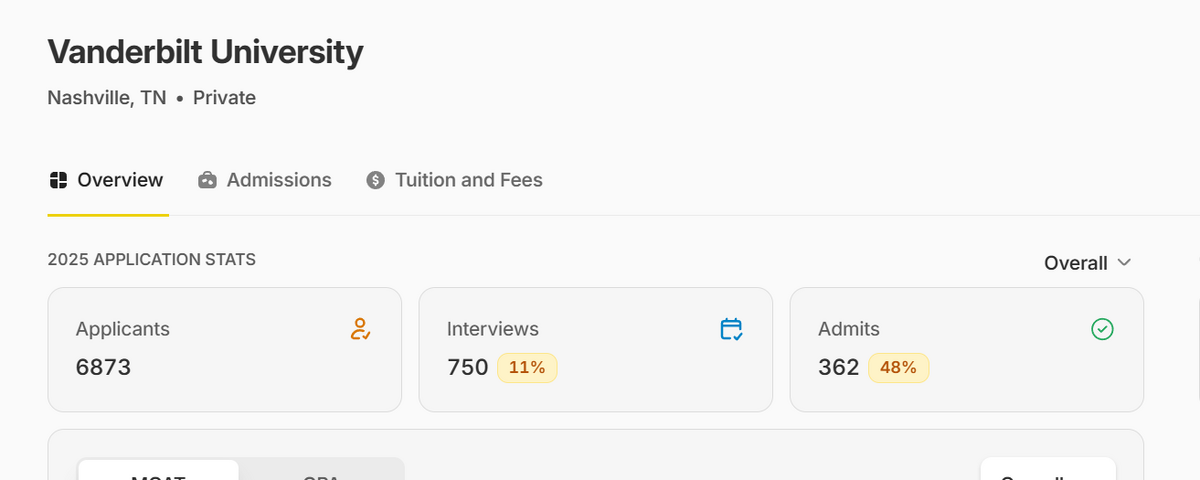Select the MCAT toggle segment
This screenshot has height=480, width=1200.
point(158,472)
